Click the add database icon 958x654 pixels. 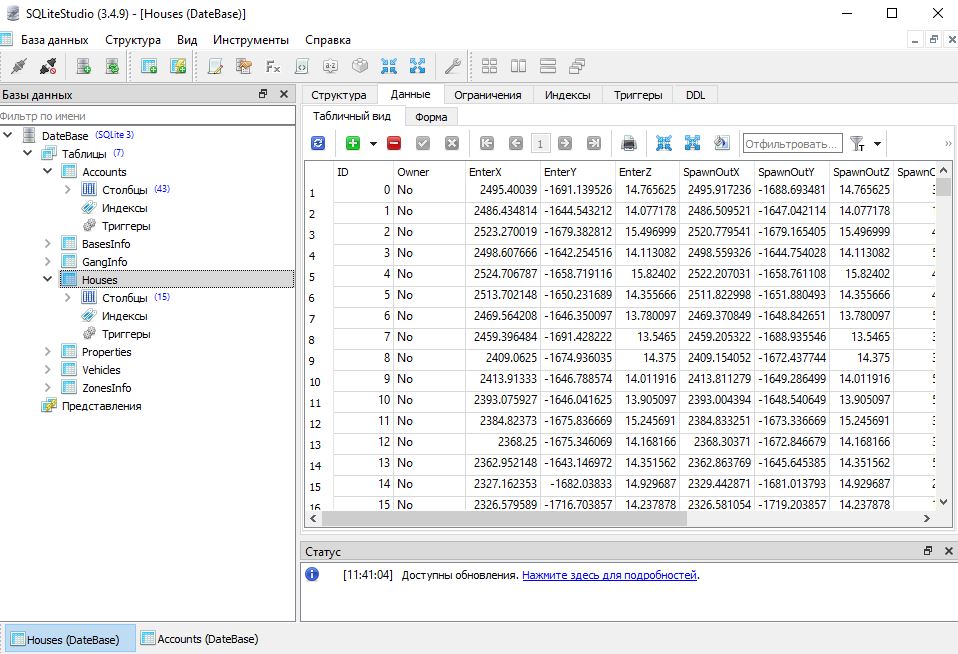84,66
